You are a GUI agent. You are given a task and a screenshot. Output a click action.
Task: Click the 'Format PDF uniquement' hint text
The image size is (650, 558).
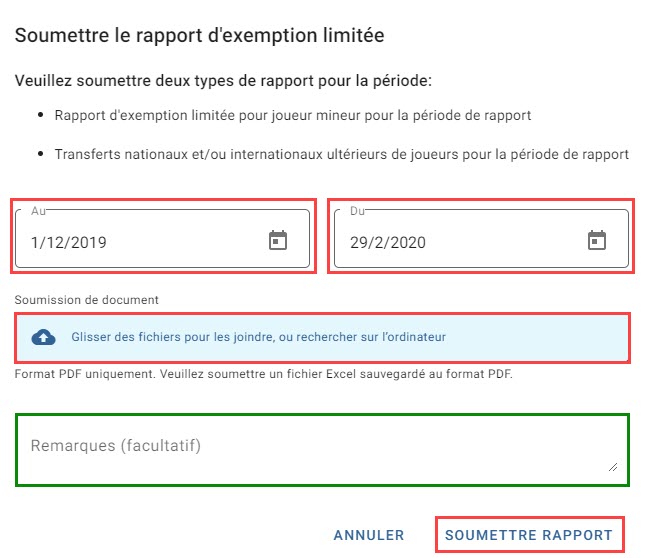click(263, 374)
